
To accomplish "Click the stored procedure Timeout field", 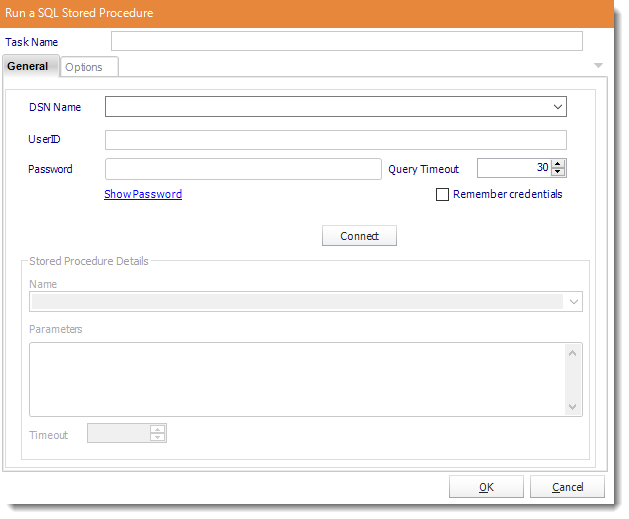I will [119, 433].
